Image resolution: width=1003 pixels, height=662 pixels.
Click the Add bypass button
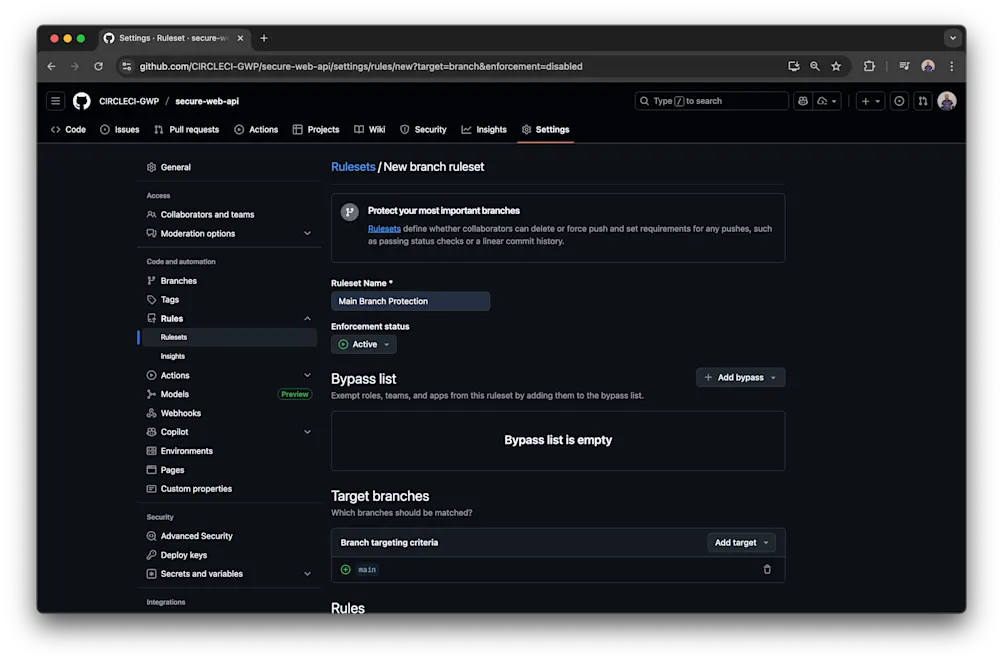(x=740, y=377)
